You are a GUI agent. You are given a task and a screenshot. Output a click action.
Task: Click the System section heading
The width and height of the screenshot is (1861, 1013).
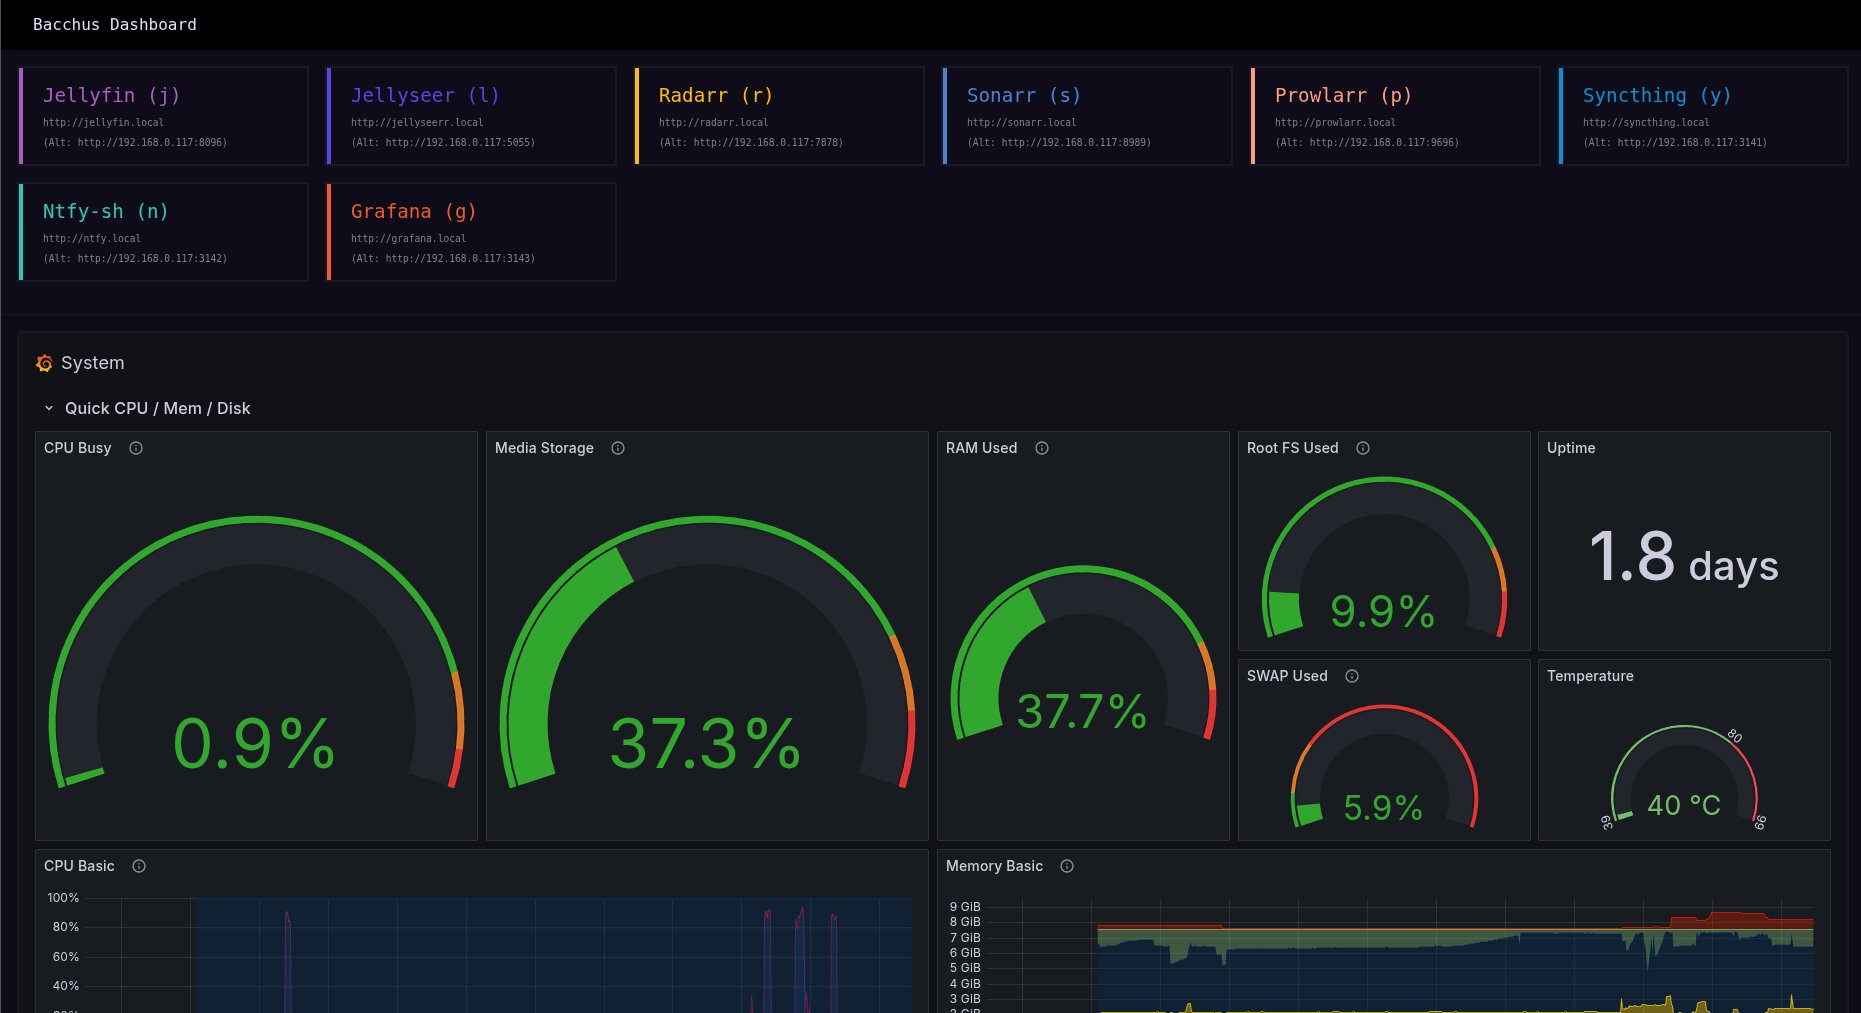pyautogui.click(x=93, y=363)
